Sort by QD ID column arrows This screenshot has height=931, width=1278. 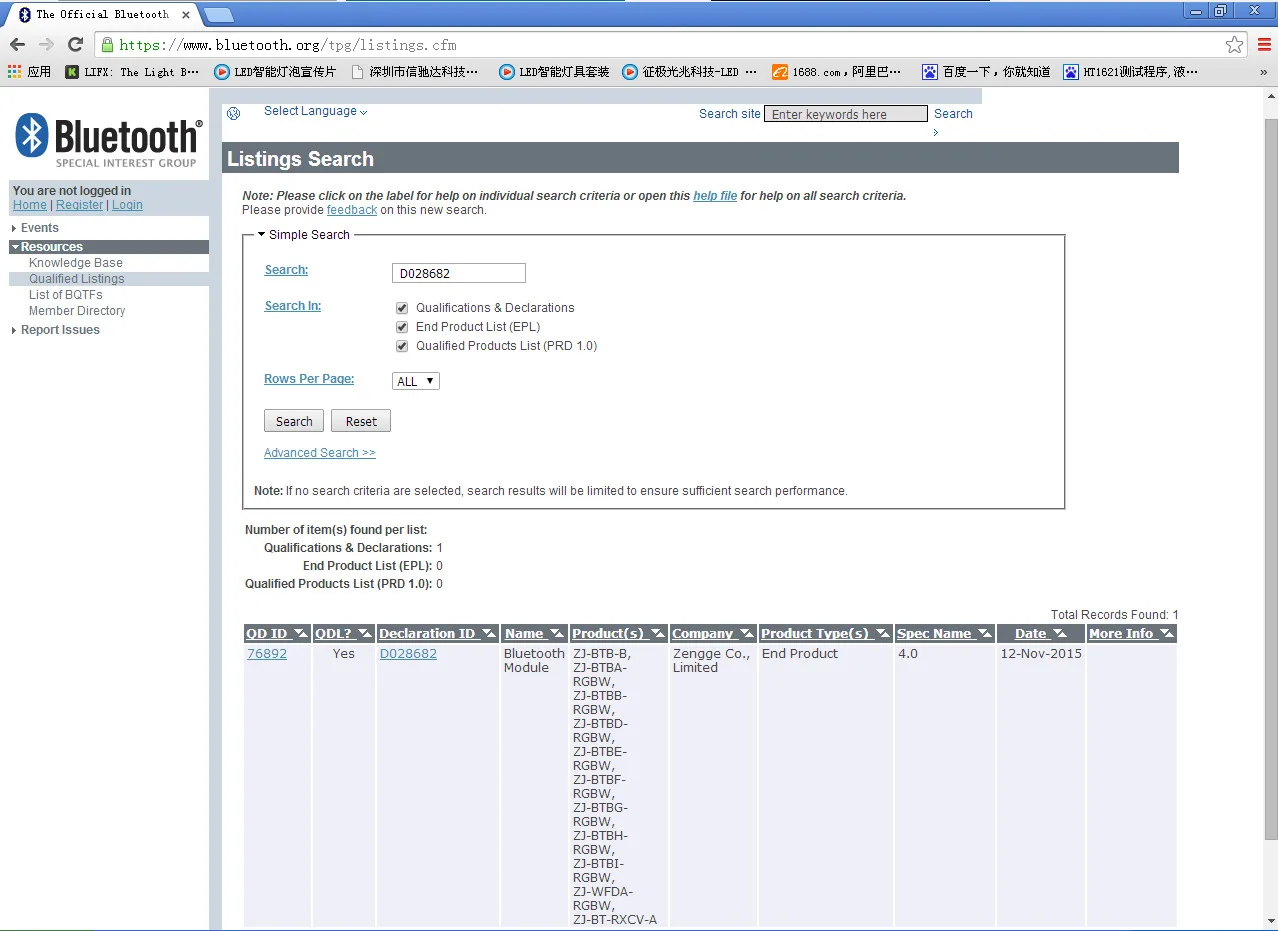tap(301, 634)
